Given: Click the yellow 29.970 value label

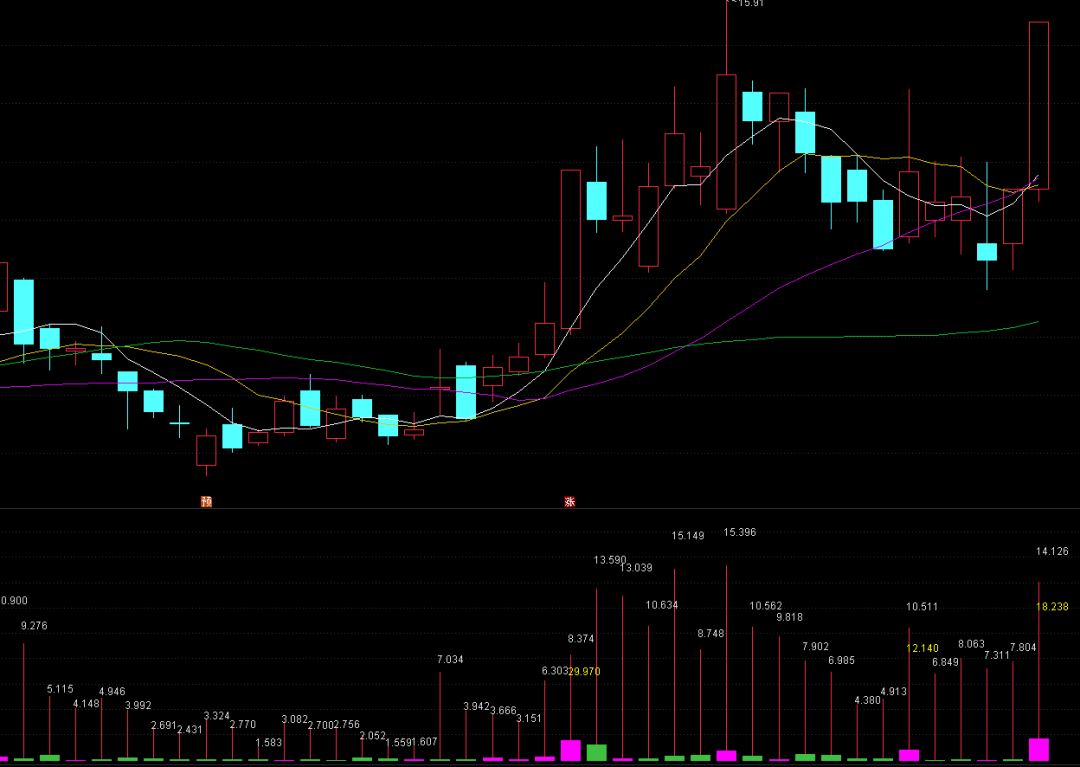Looking at the screenshot, I should click(x=584, y=672).
